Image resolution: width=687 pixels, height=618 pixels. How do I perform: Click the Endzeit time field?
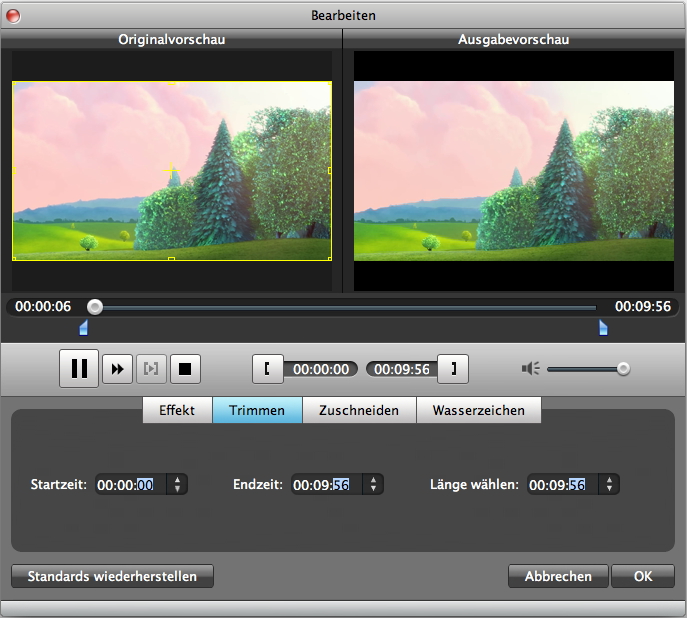(x=326, y=484)
